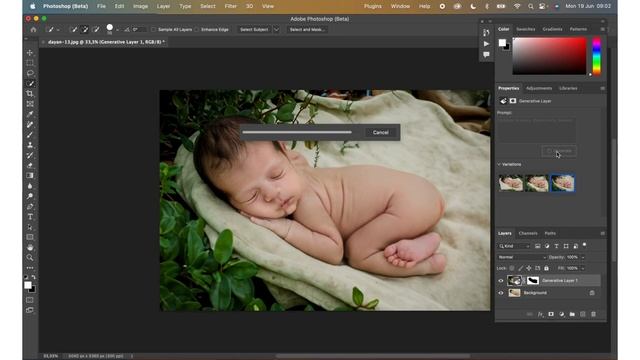Choose Subtract from selection brush mode

(96, 29)
